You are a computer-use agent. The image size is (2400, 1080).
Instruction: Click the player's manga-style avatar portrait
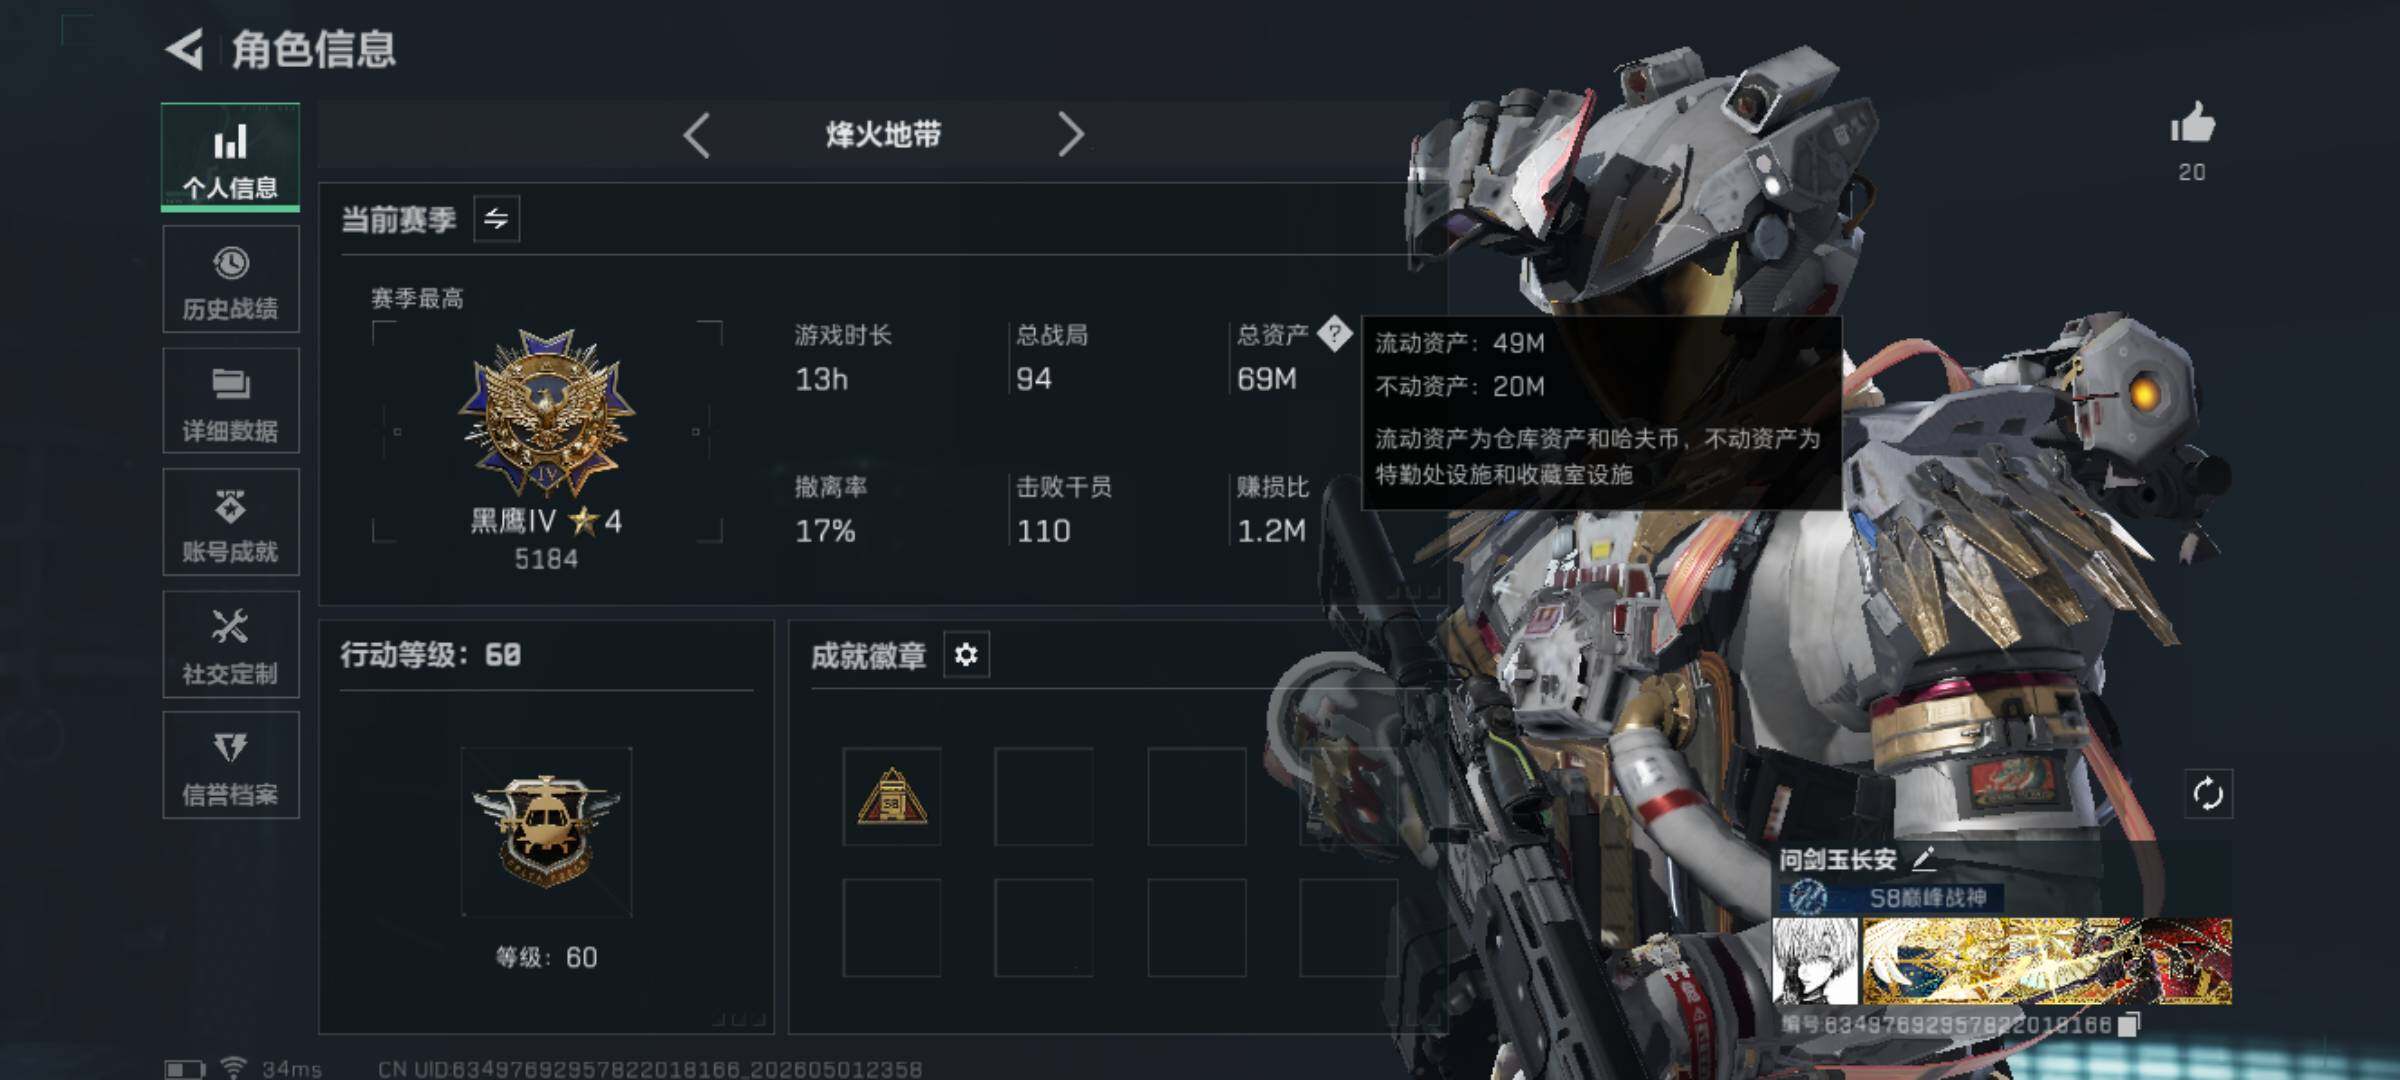(1815, 962)
